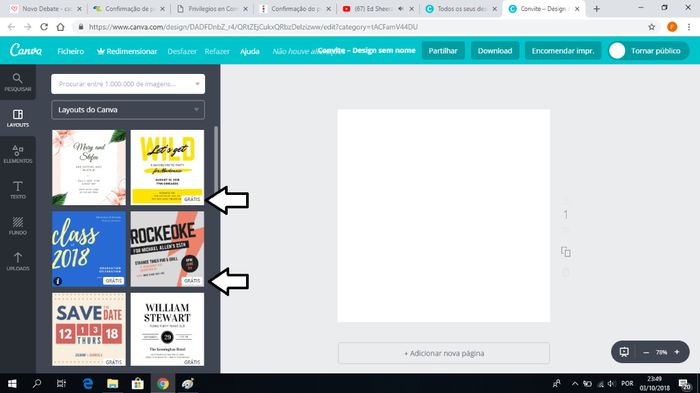Click the Encomendar impr. button
The height and width of the screenshot is (393, 700).
(562, 50)
